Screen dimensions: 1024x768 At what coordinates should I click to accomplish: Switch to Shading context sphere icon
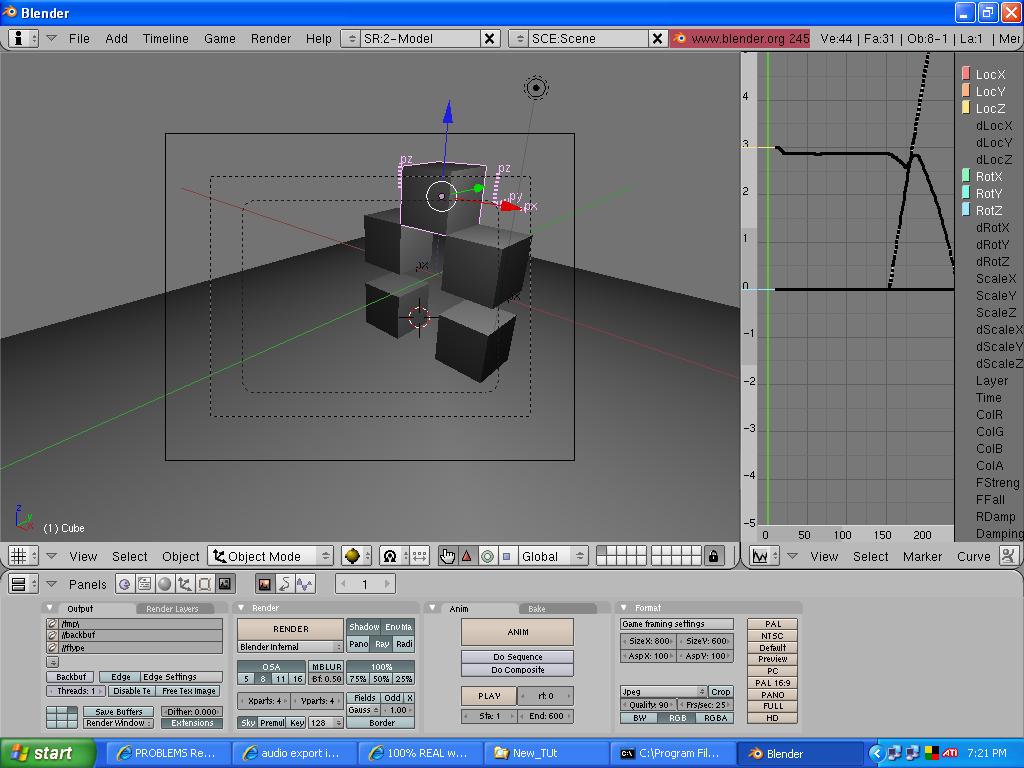[x=165, y=584]
